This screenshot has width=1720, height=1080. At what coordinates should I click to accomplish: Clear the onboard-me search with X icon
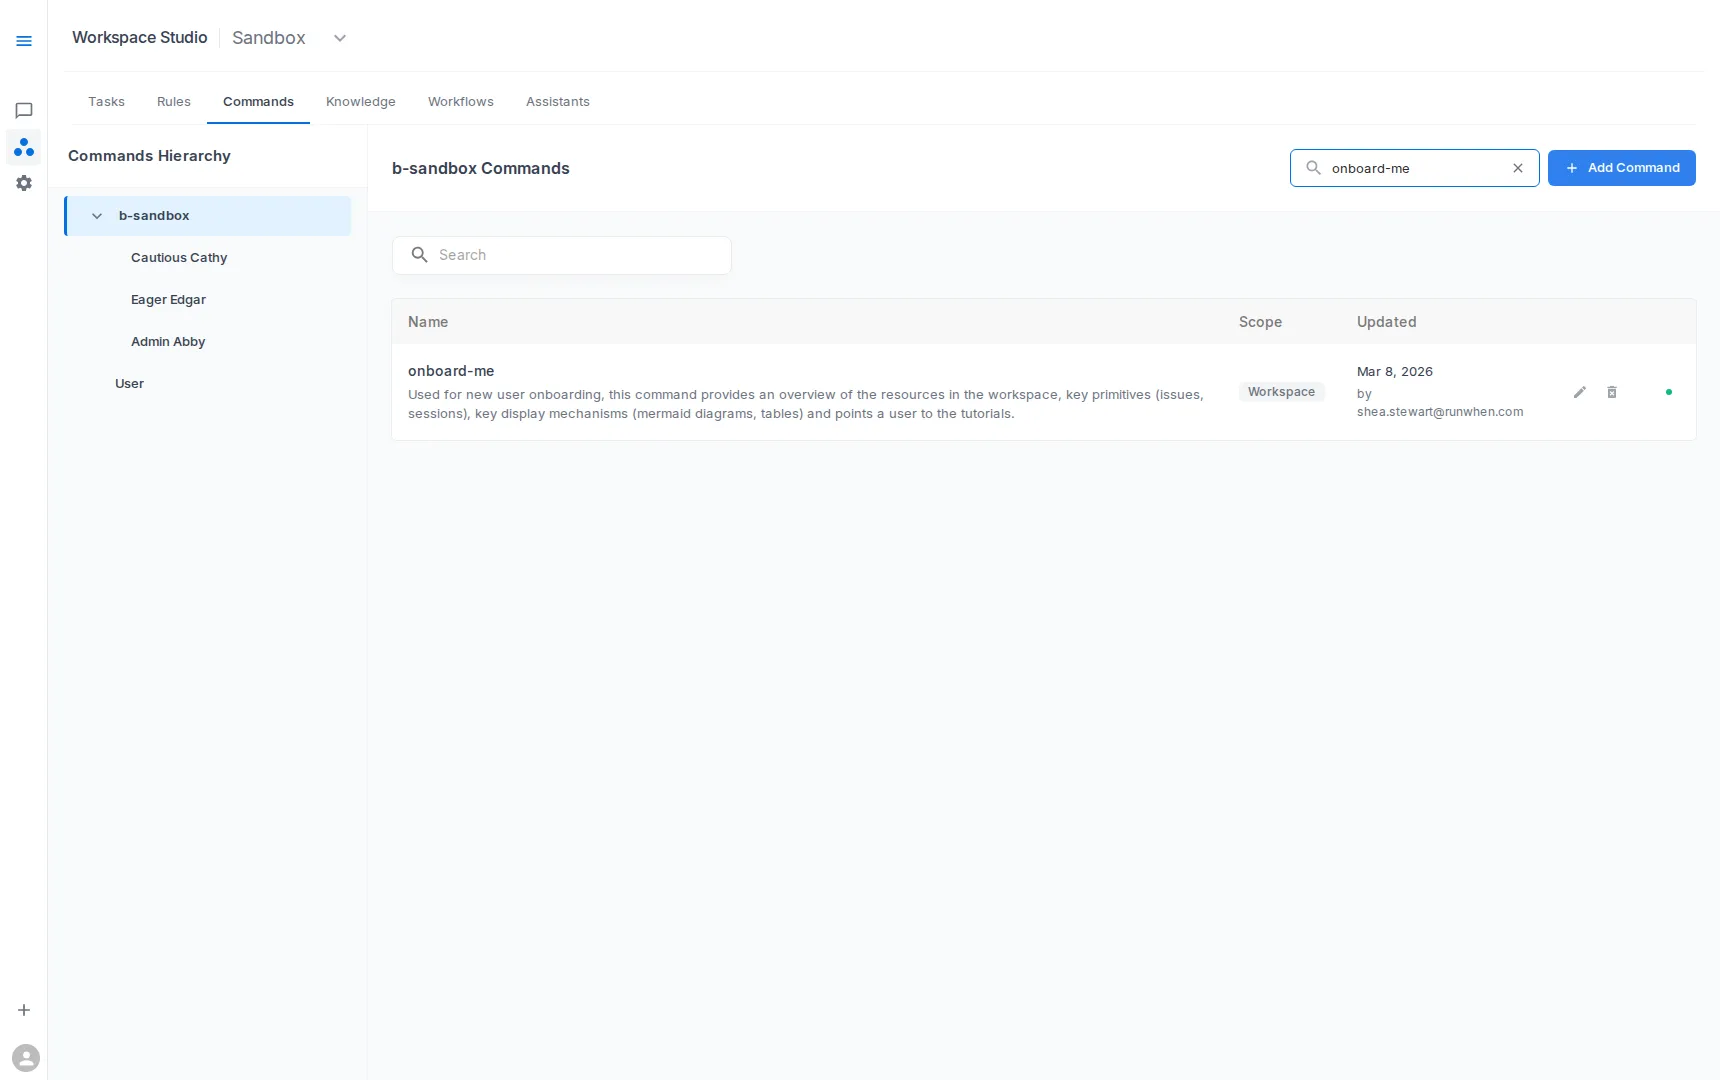pos(1517,168)
